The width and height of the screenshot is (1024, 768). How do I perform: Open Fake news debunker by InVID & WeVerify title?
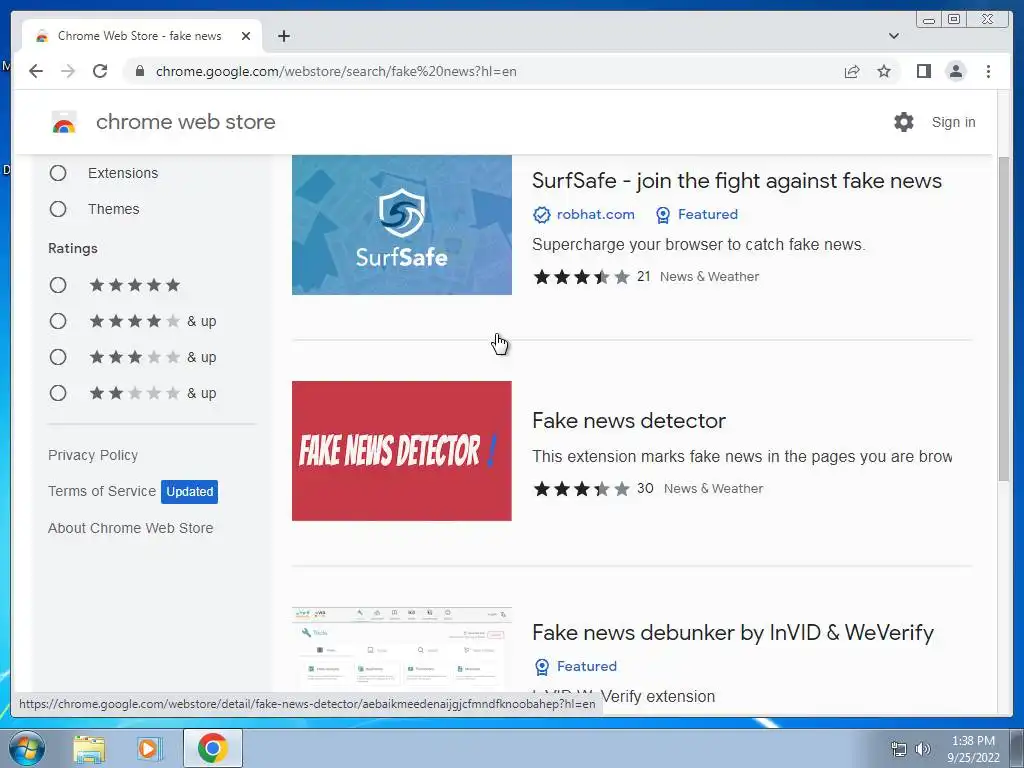pyautogui.click(x=733, y=633)
